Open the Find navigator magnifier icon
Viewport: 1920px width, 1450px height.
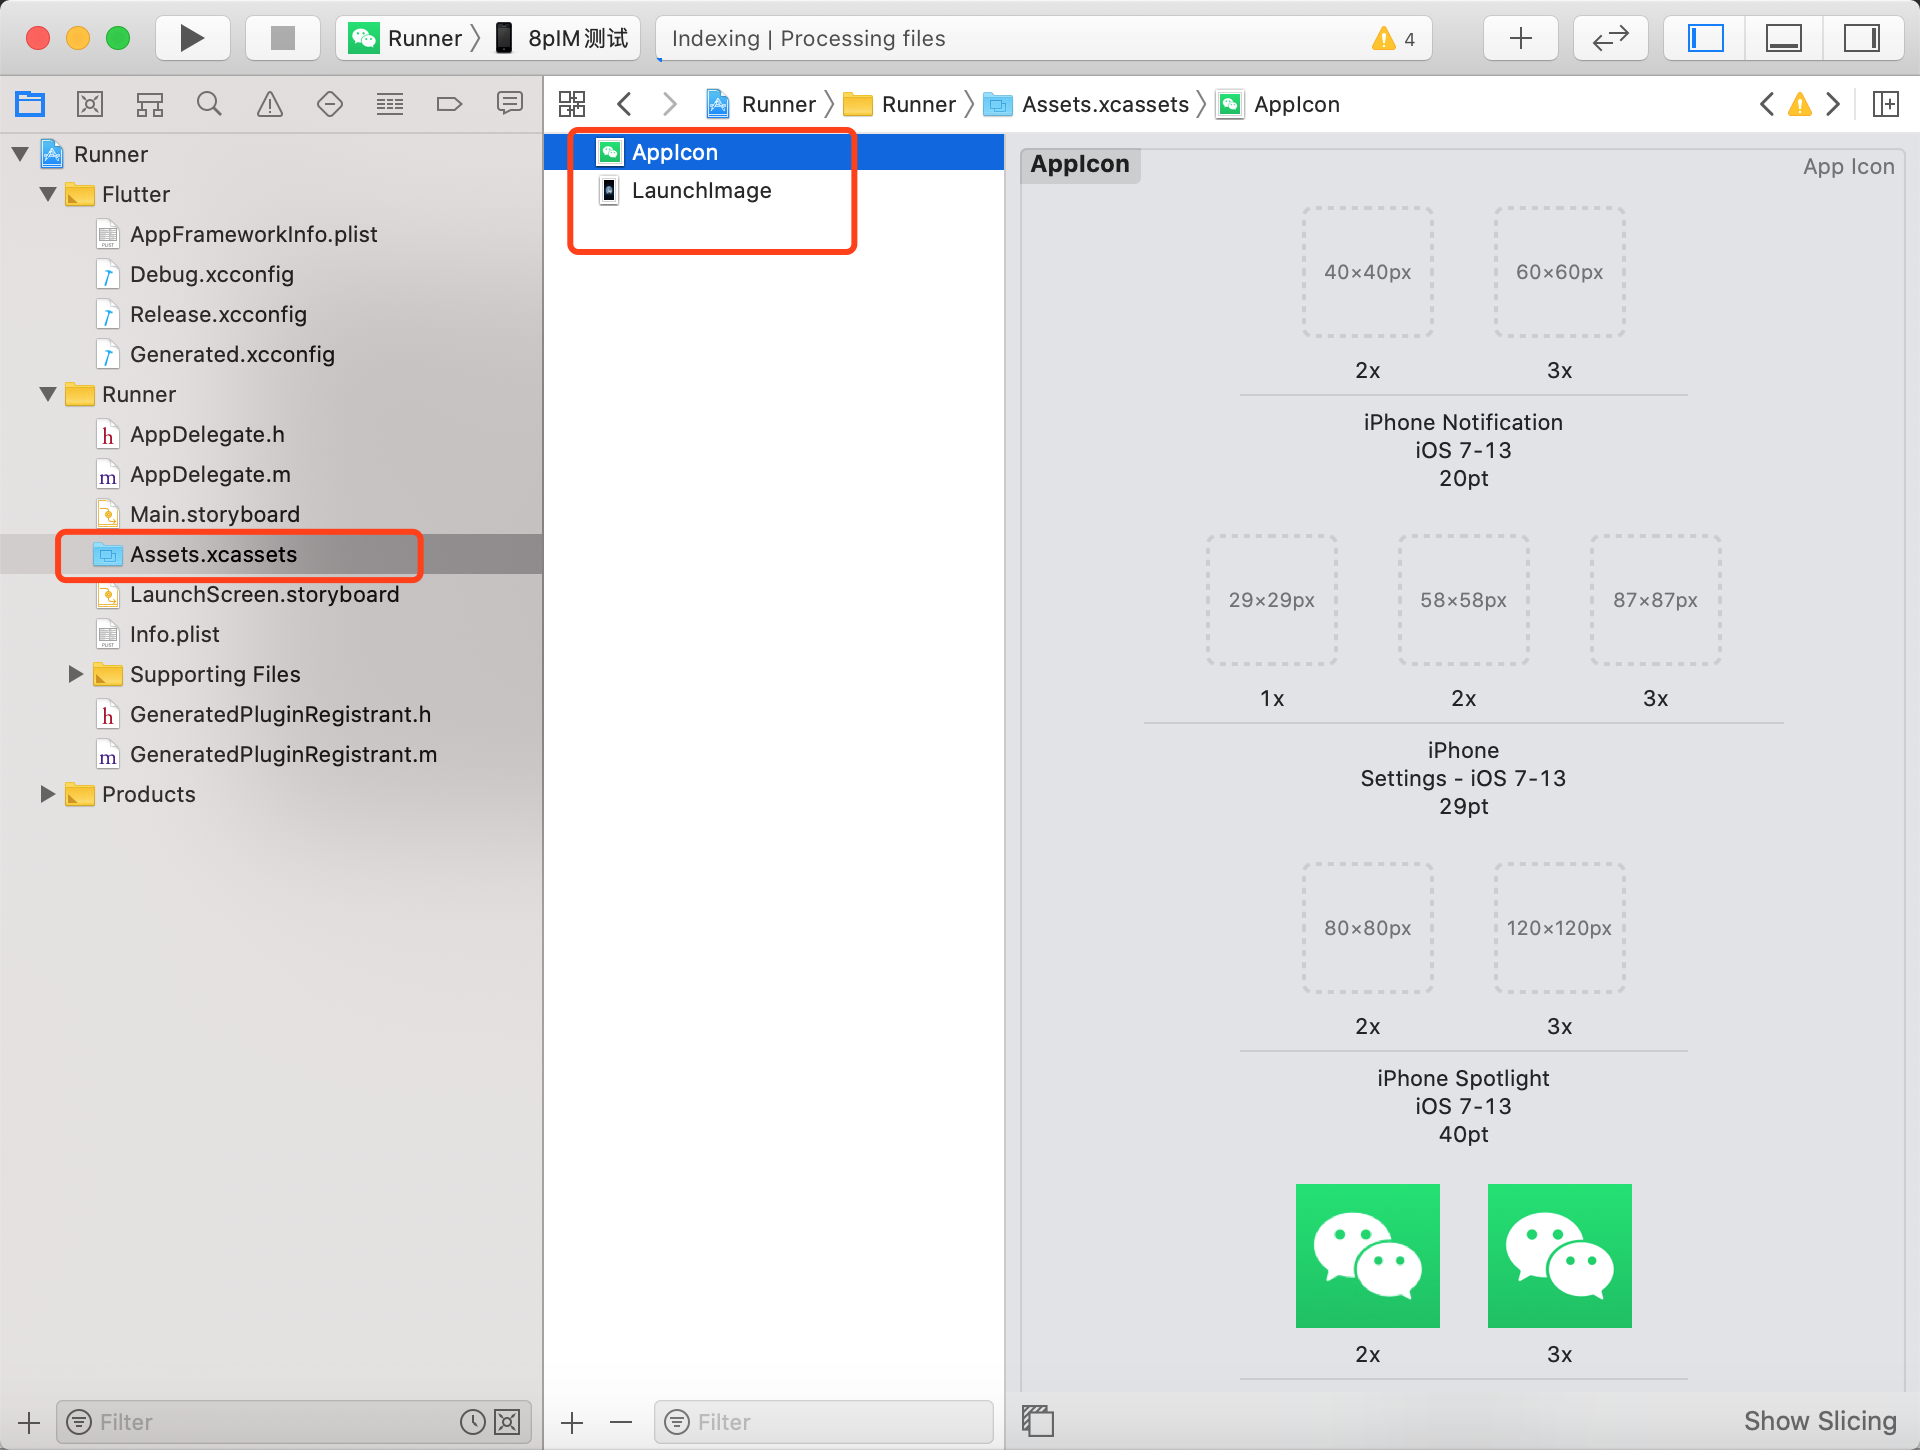(209, 104)
